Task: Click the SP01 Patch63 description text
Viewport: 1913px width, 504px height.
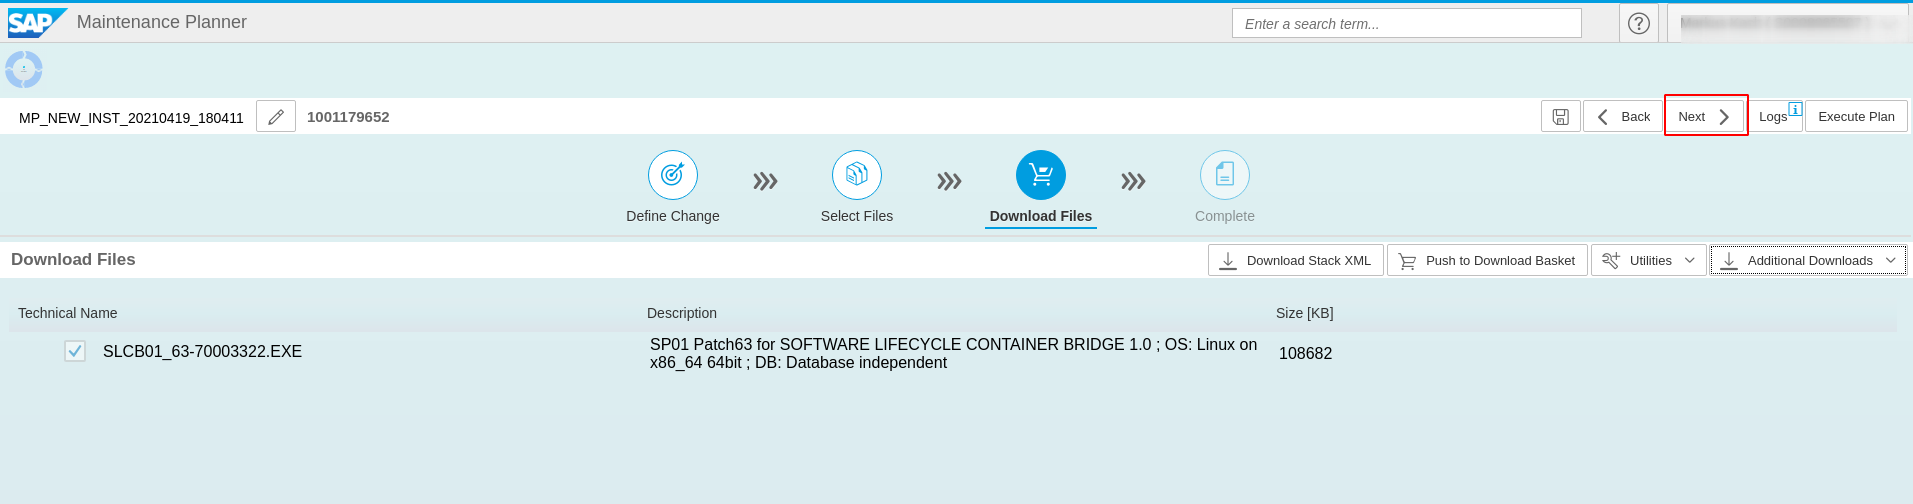Action: (953, 353)
